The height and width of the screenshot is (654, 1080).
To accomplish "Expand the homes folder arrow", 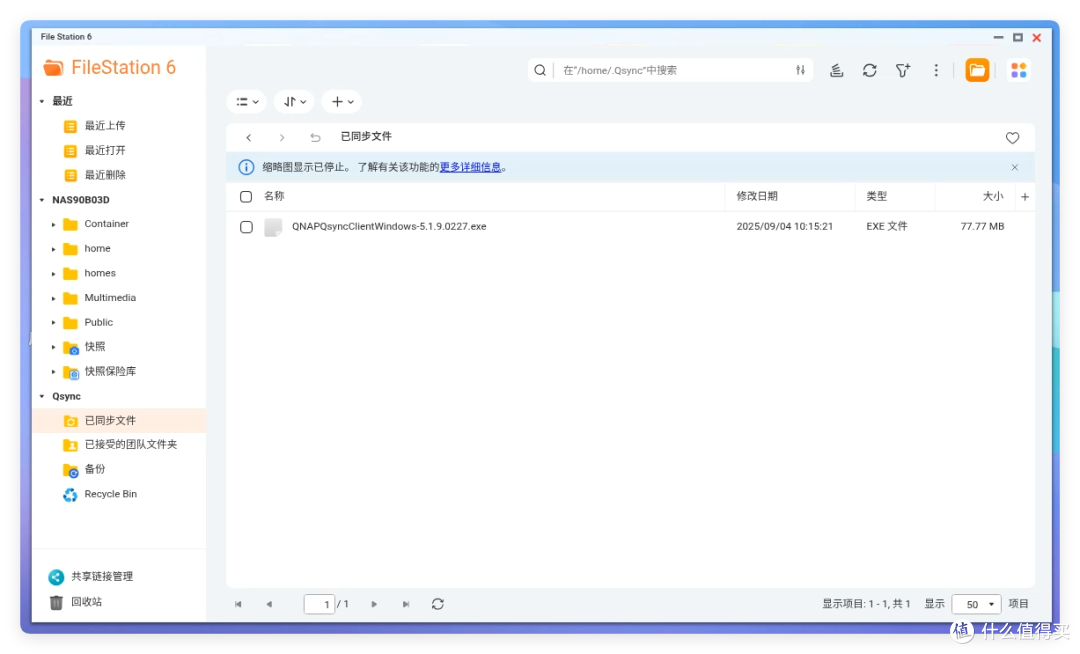I will coord(54,274).
